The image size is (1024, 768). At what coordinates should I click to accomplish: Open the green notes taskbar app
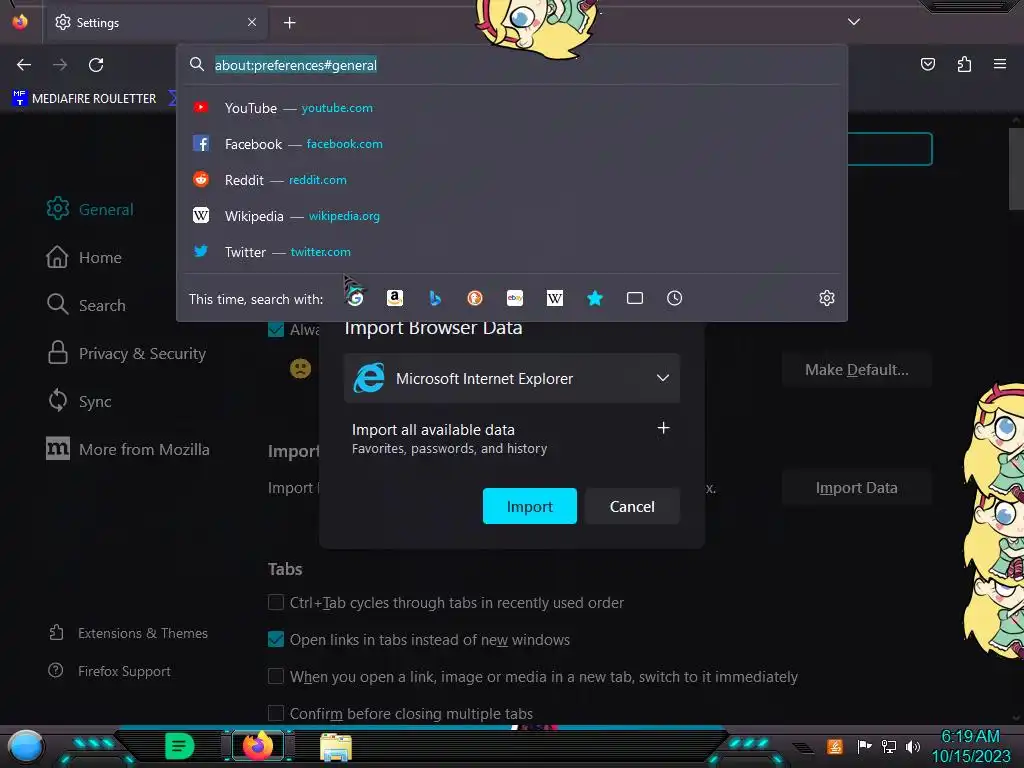point(180,746)
